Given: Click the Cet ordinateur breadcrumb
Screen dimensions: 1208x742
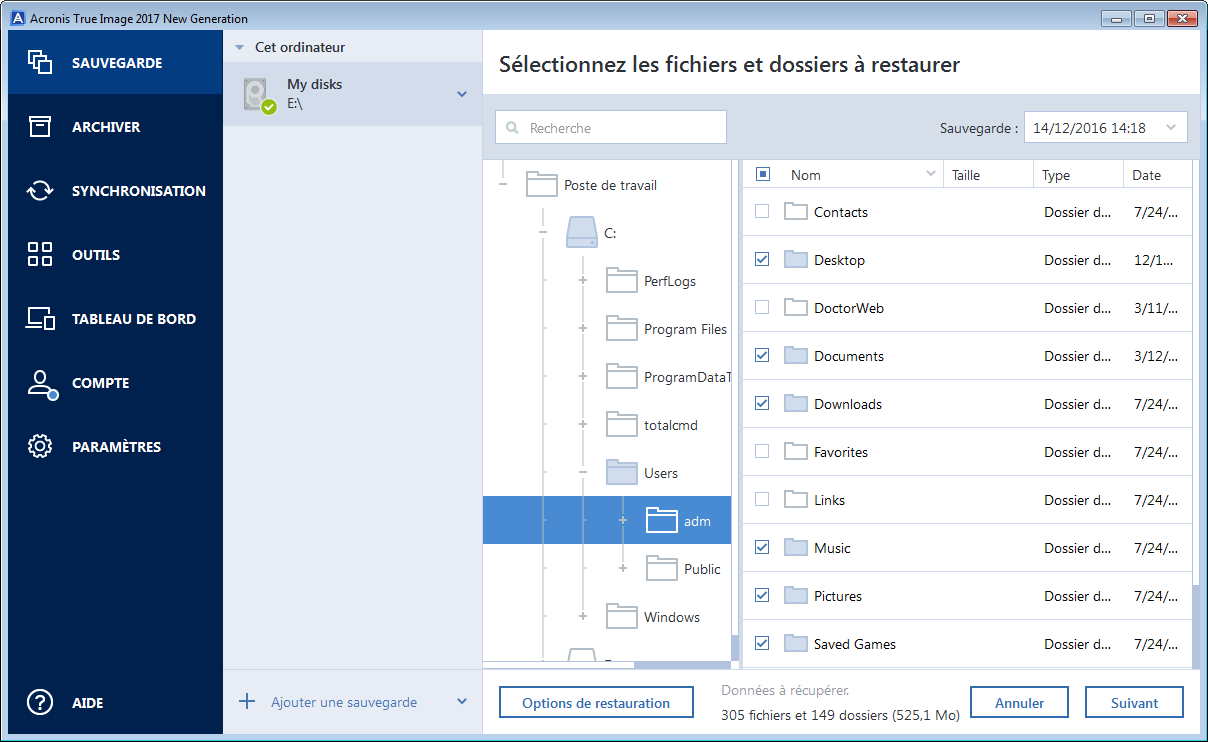Looking at the screenshot, I should pyautogui.click(x=300, y=46).
